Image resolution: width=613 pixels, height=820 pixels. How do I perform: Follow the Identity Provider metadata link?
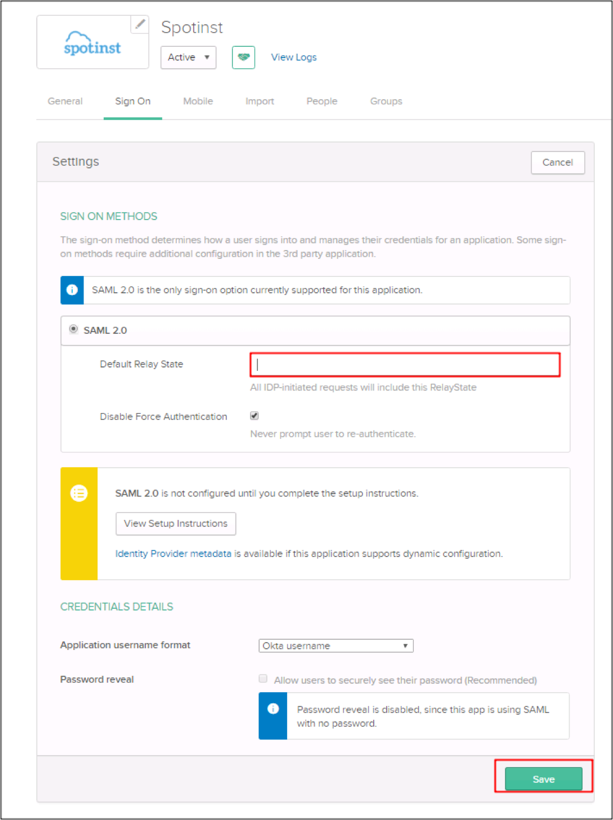[173, 553]
